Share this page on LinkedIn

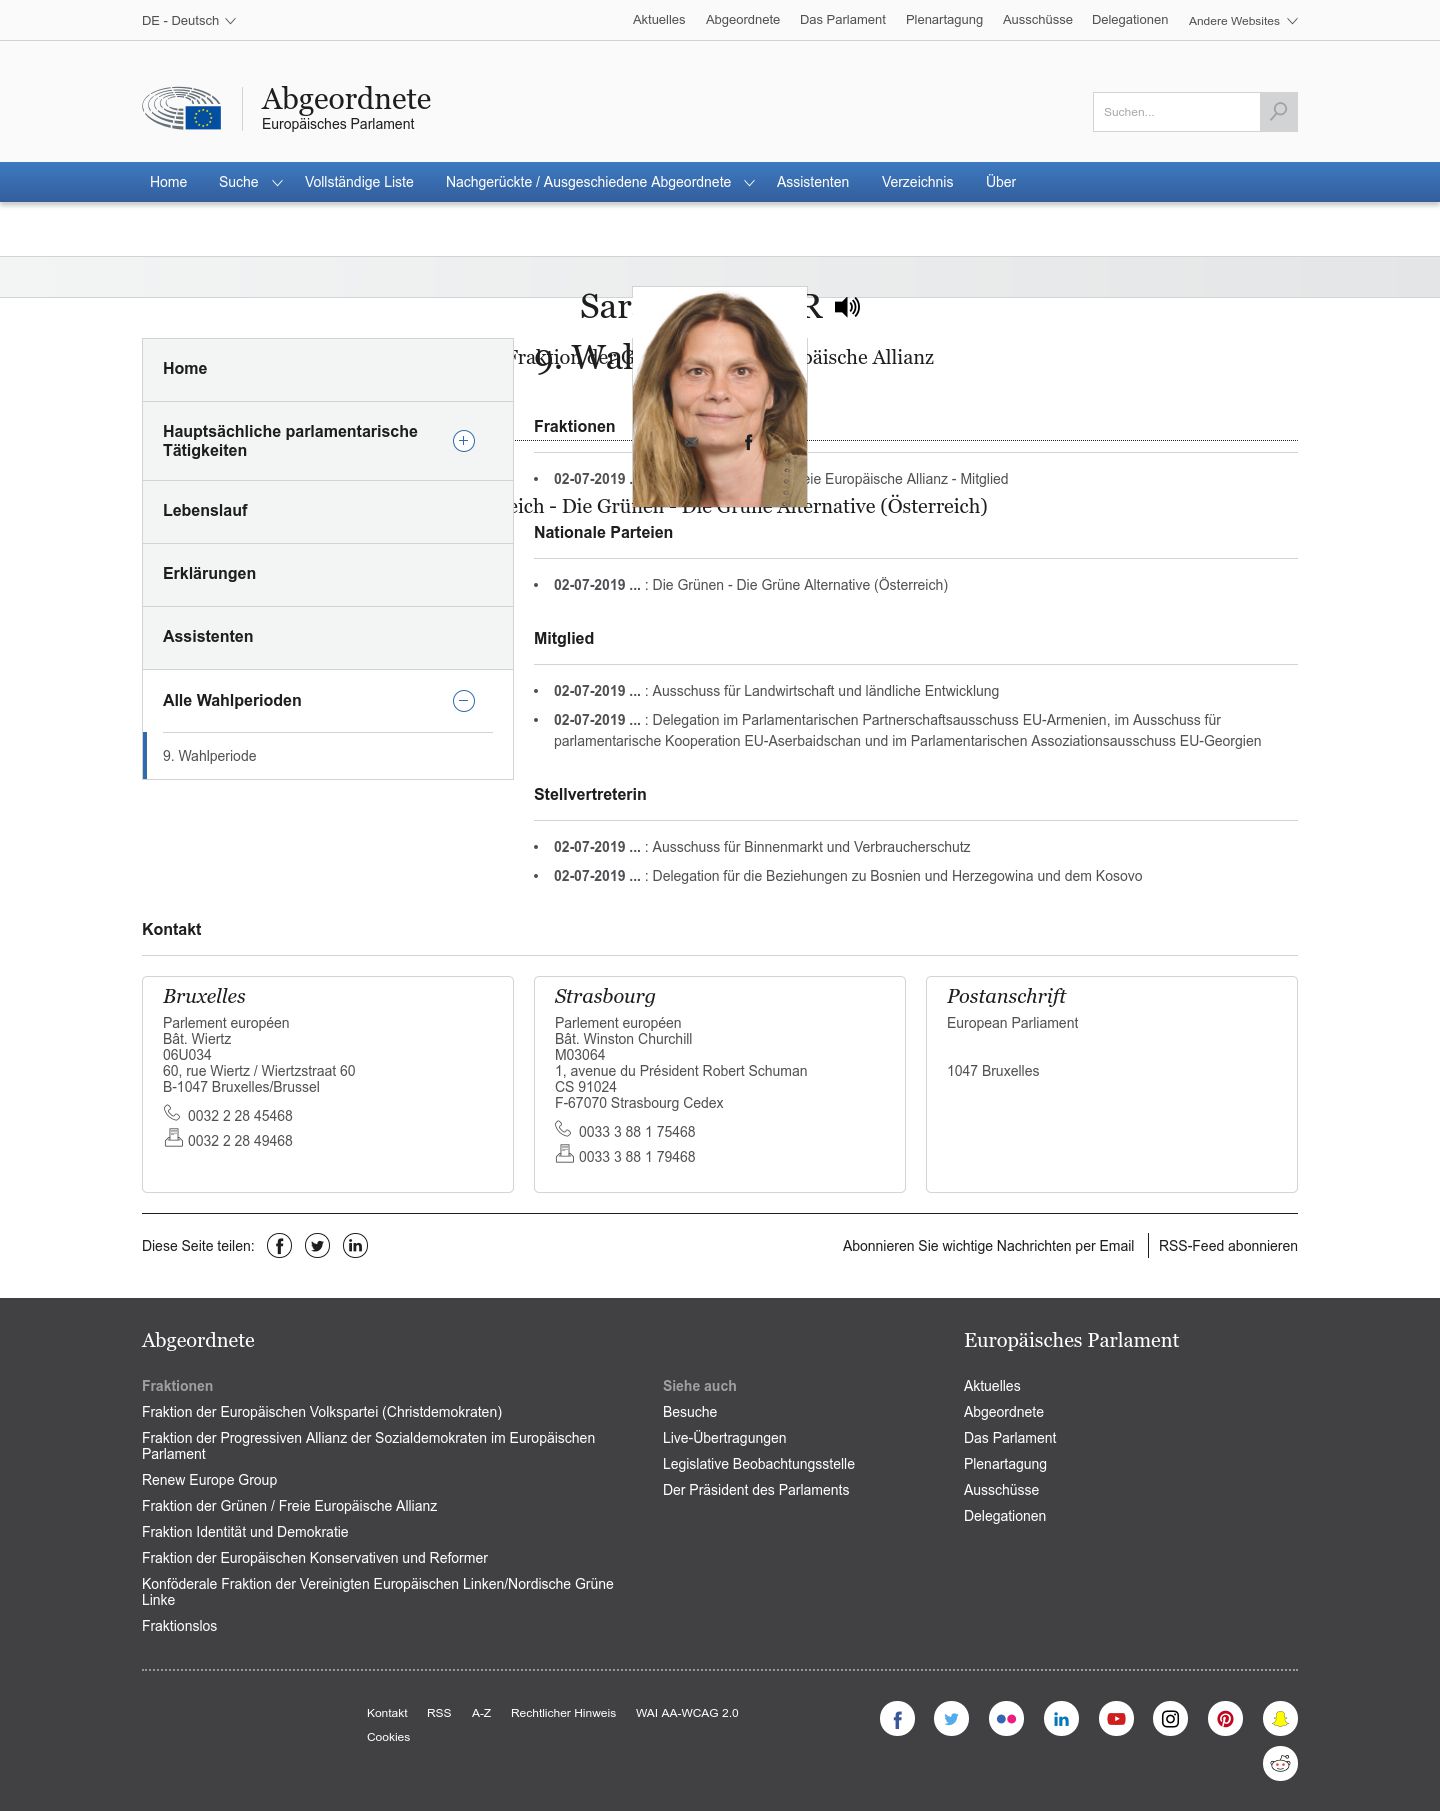coord(356,1246)
